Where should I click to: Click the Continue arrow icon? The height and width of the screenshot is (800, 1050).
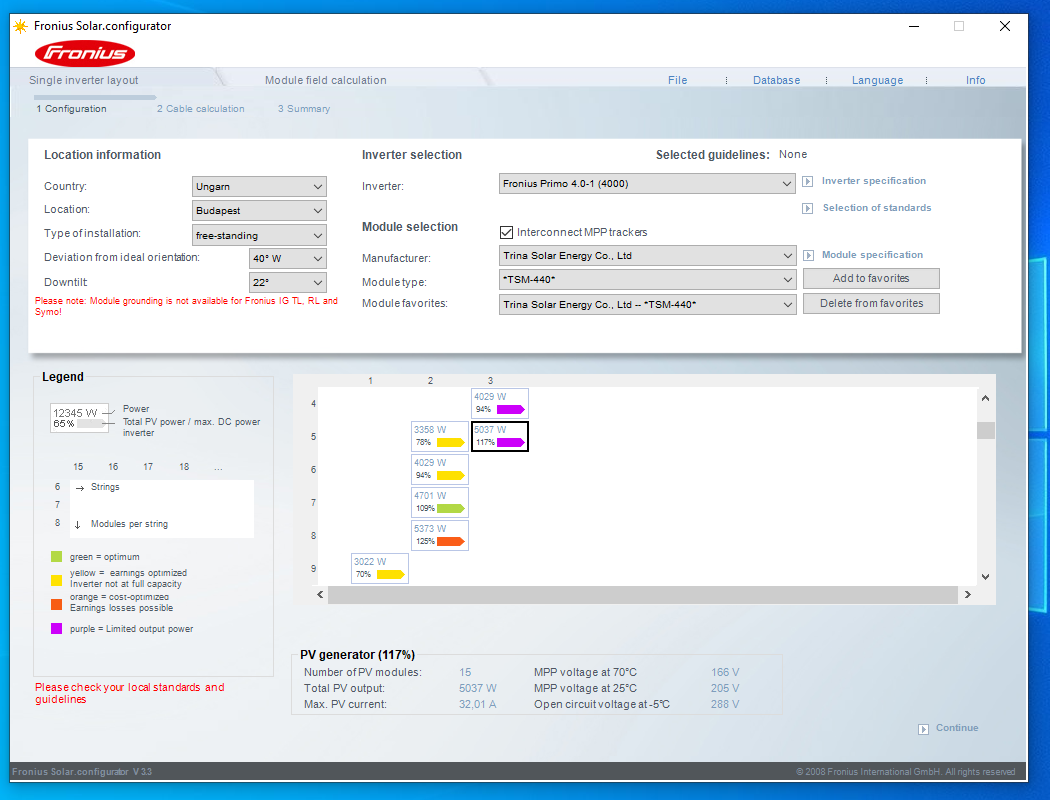pos(923,729)
